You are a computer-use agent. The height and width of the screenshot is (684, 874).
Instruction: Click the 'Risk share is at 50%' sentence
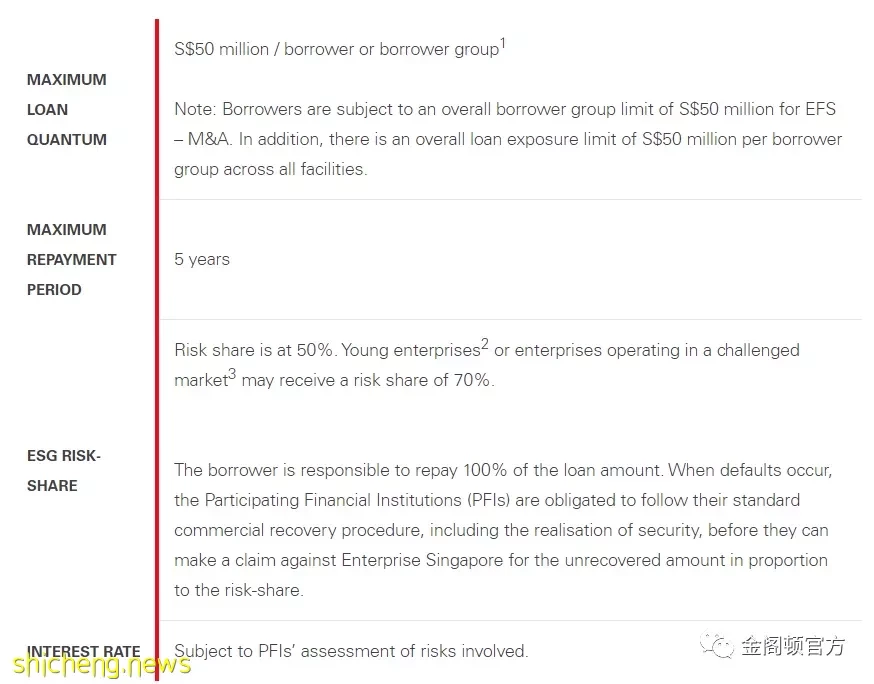point(254,350)
